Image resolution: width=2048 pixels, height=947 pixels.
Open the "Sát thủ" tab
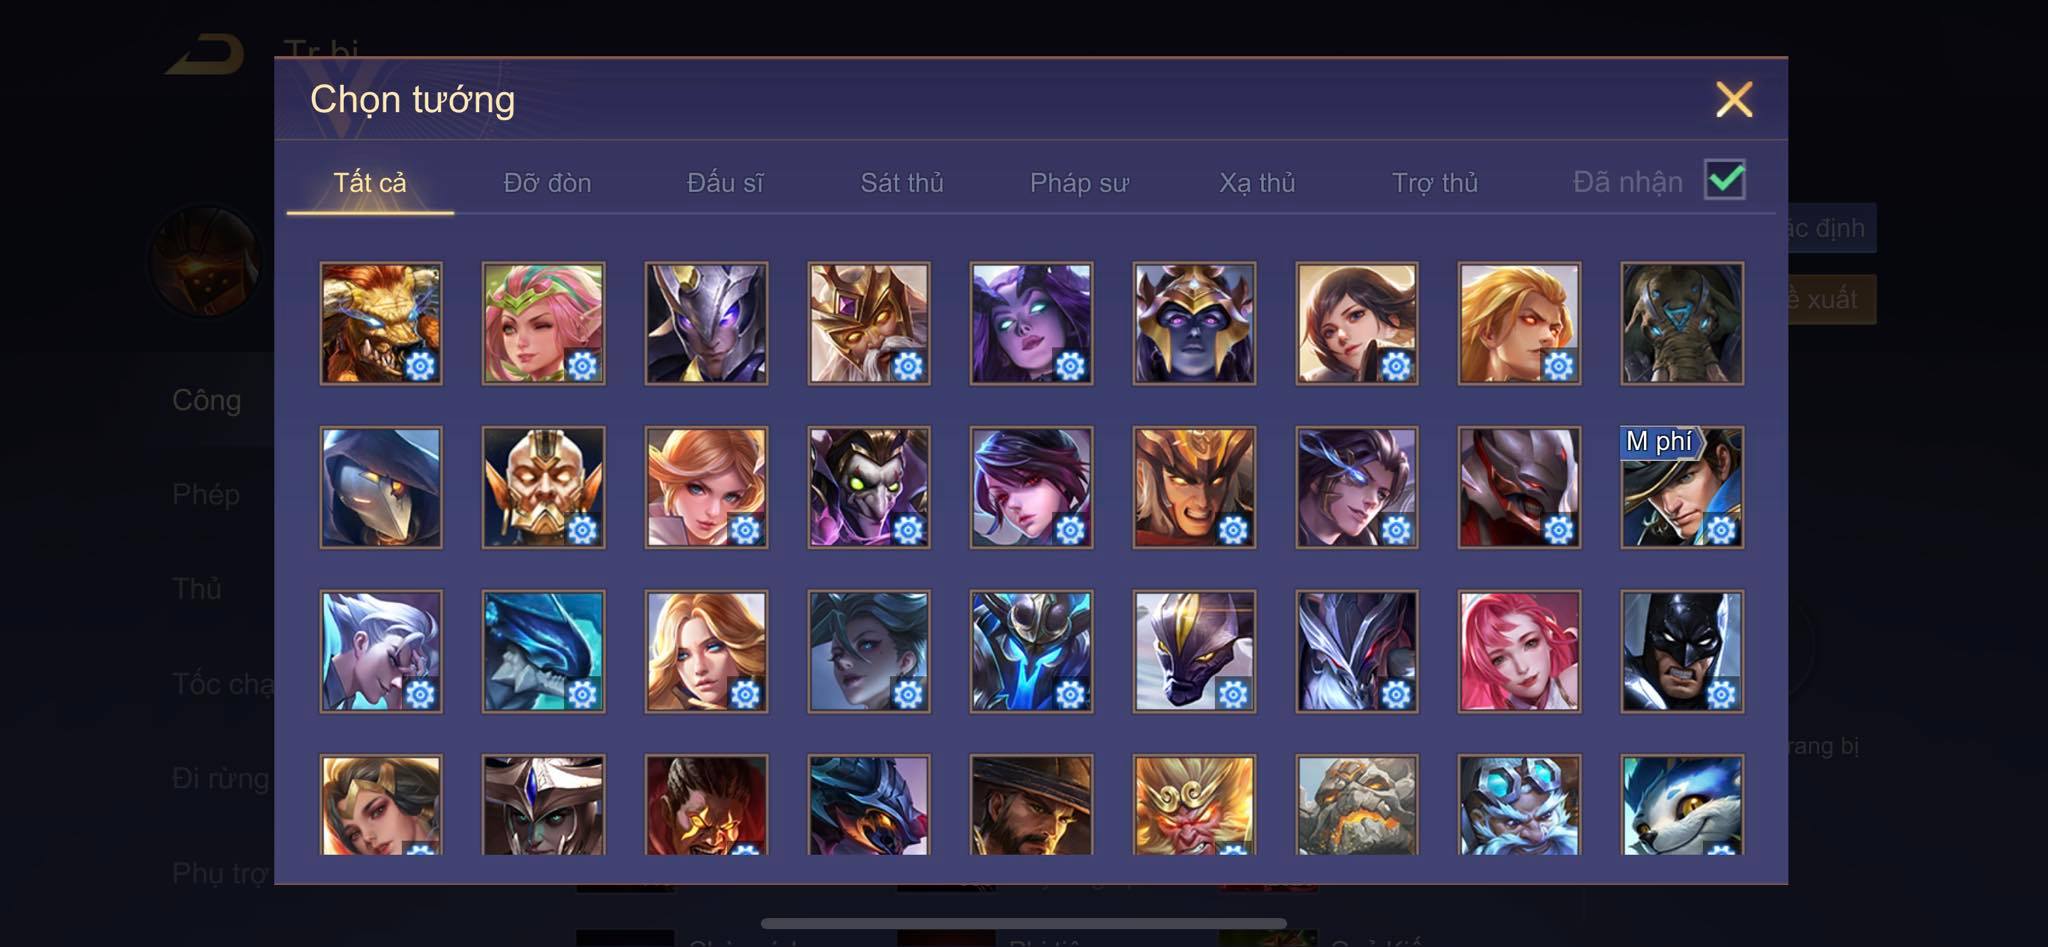(902, 183)
